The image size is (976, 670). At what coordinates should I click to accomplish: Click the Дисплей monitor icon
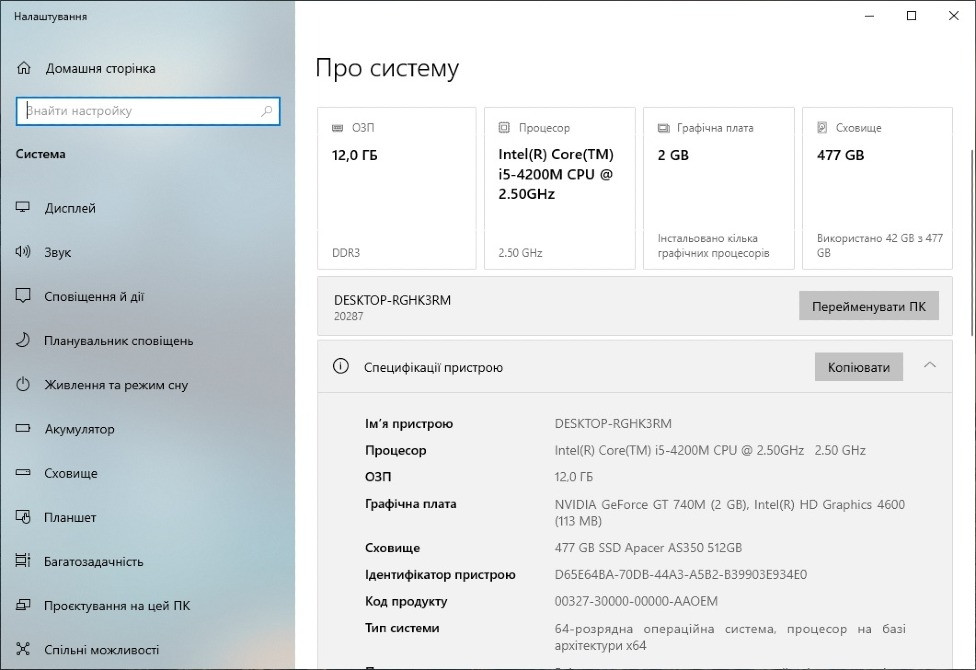[x=23, y=208]
